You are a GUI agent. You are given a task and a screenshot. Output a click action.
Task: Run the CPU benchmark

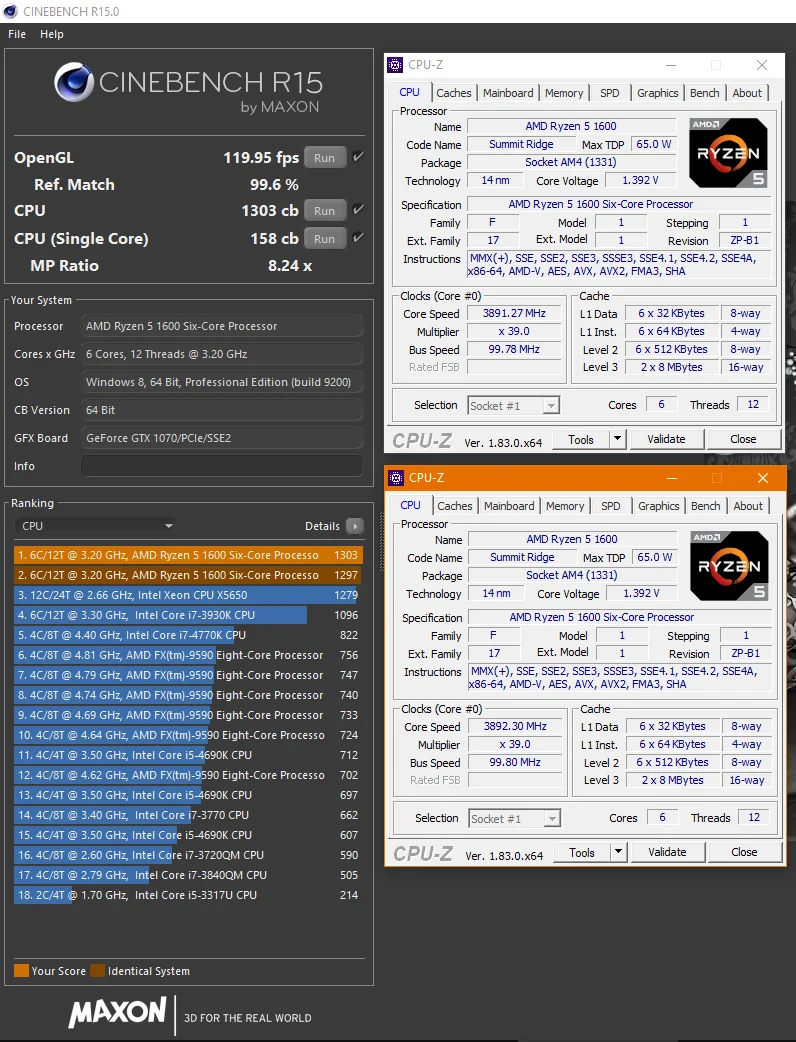pyautogui.click(x=324, y=211)
